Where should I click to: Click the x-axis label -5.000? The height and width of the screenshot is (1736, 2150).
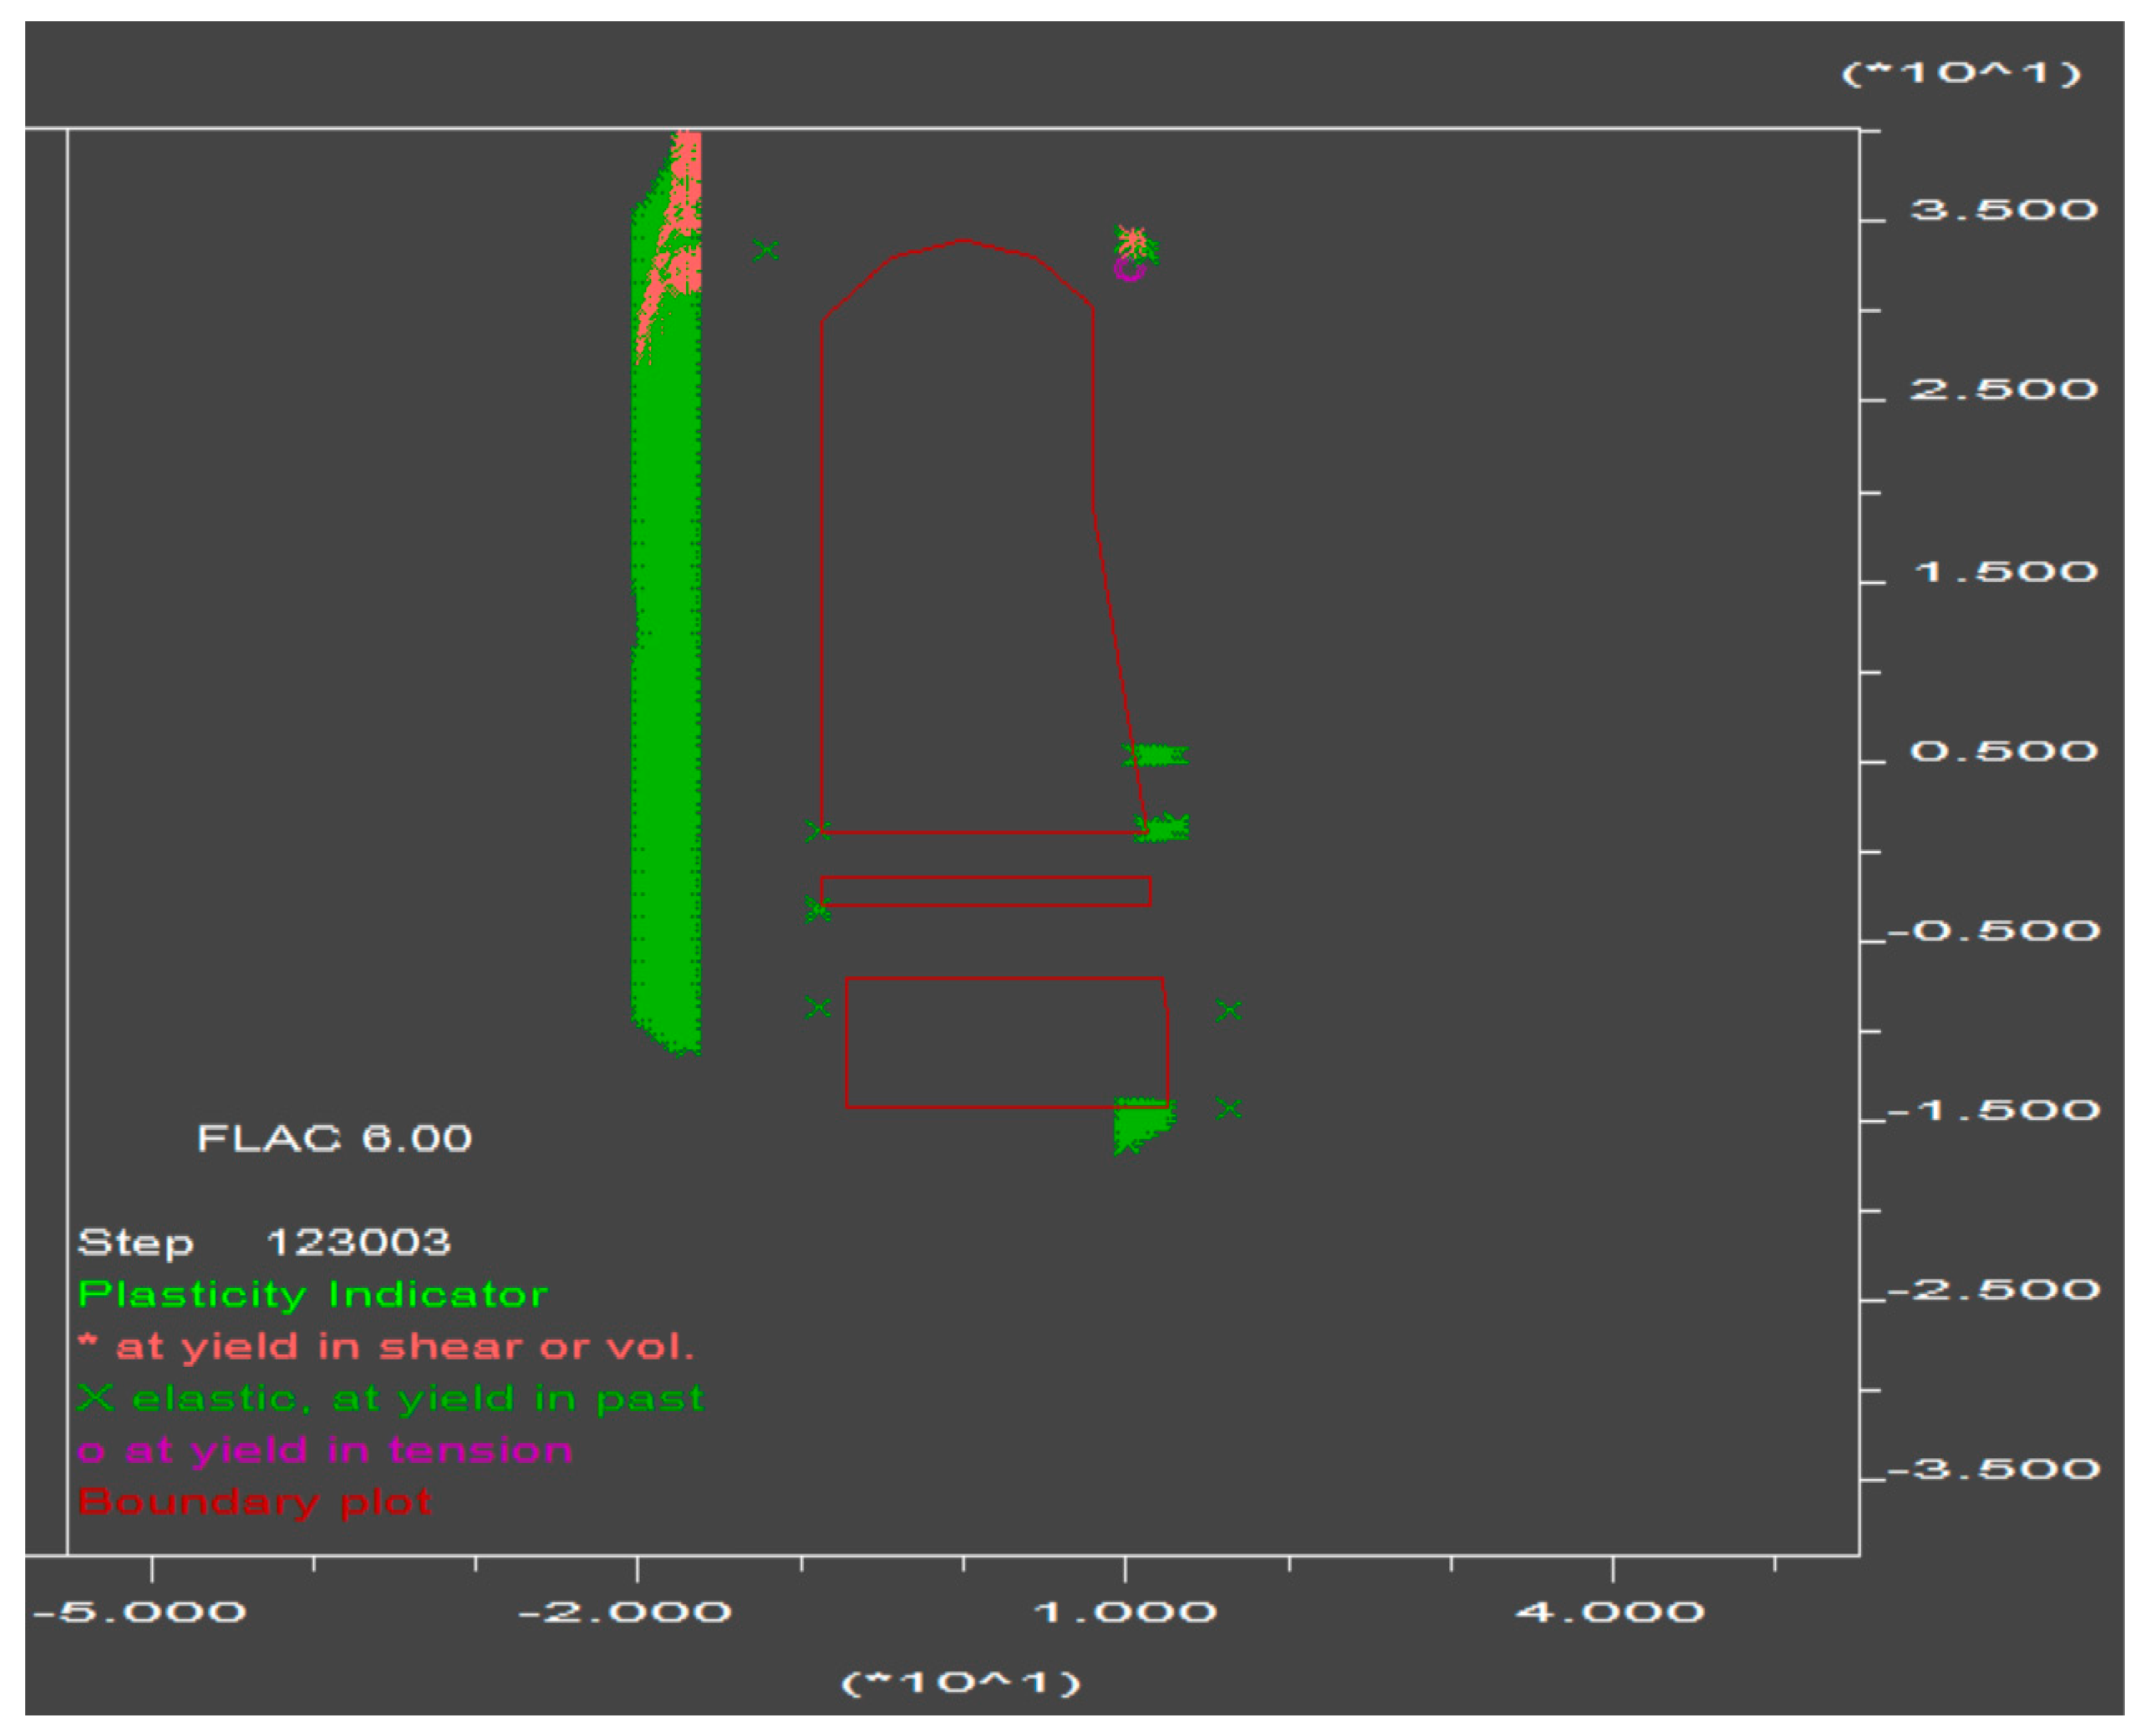click(139, 1612)
